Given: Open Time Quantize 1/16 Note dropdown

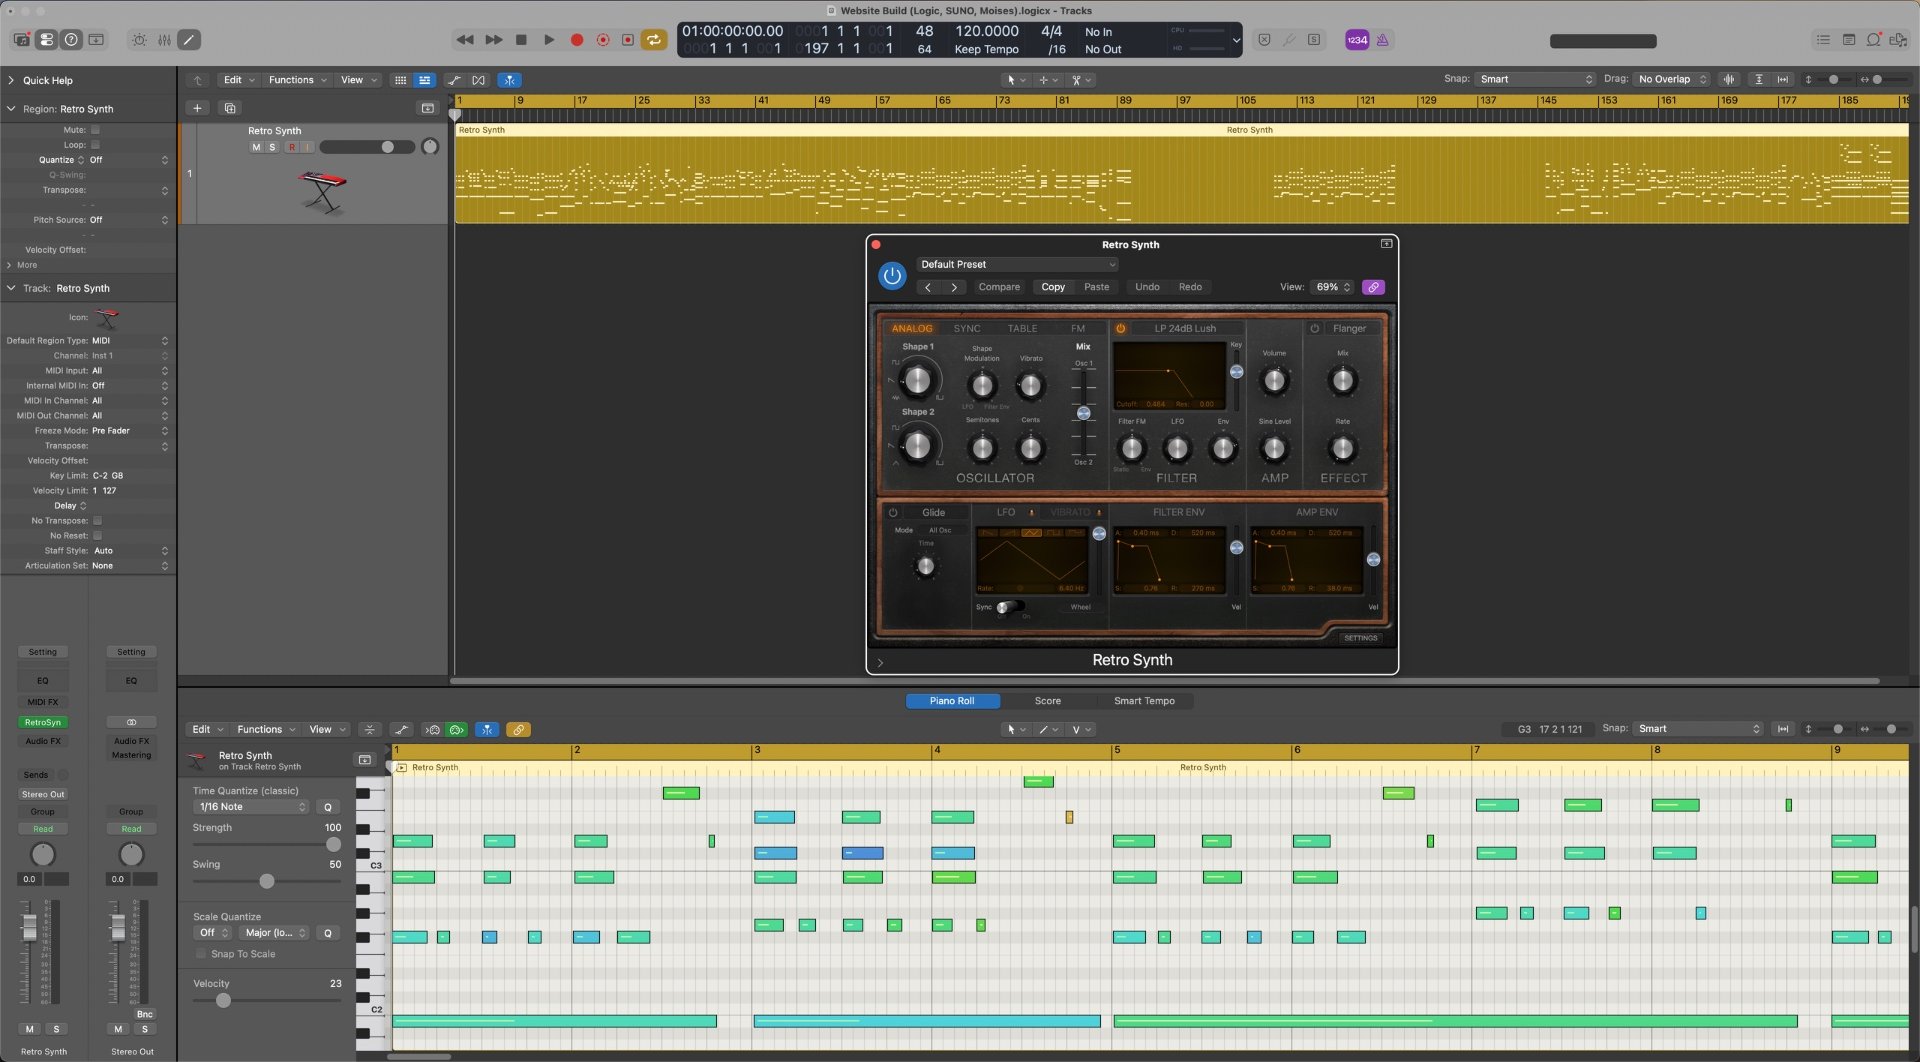Looking at the screenshot, I should (x=251, y=807).
